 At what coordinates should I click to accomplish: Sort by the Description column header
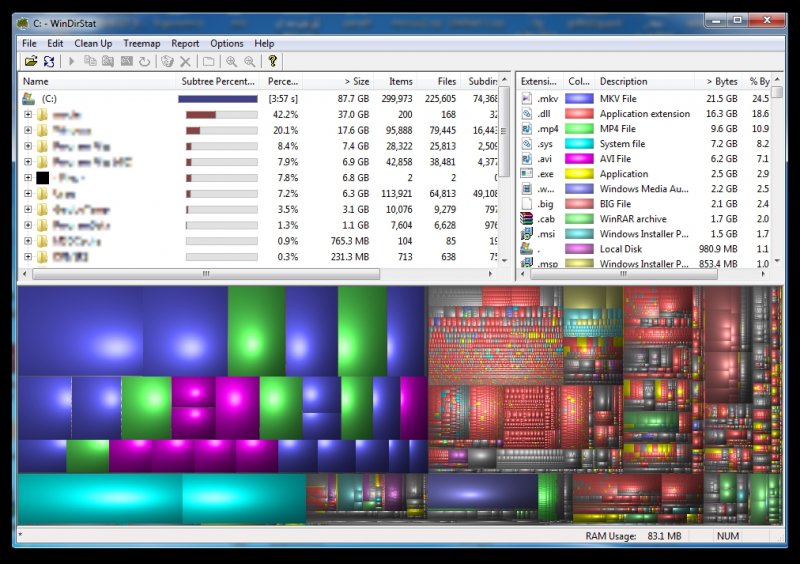645,81
